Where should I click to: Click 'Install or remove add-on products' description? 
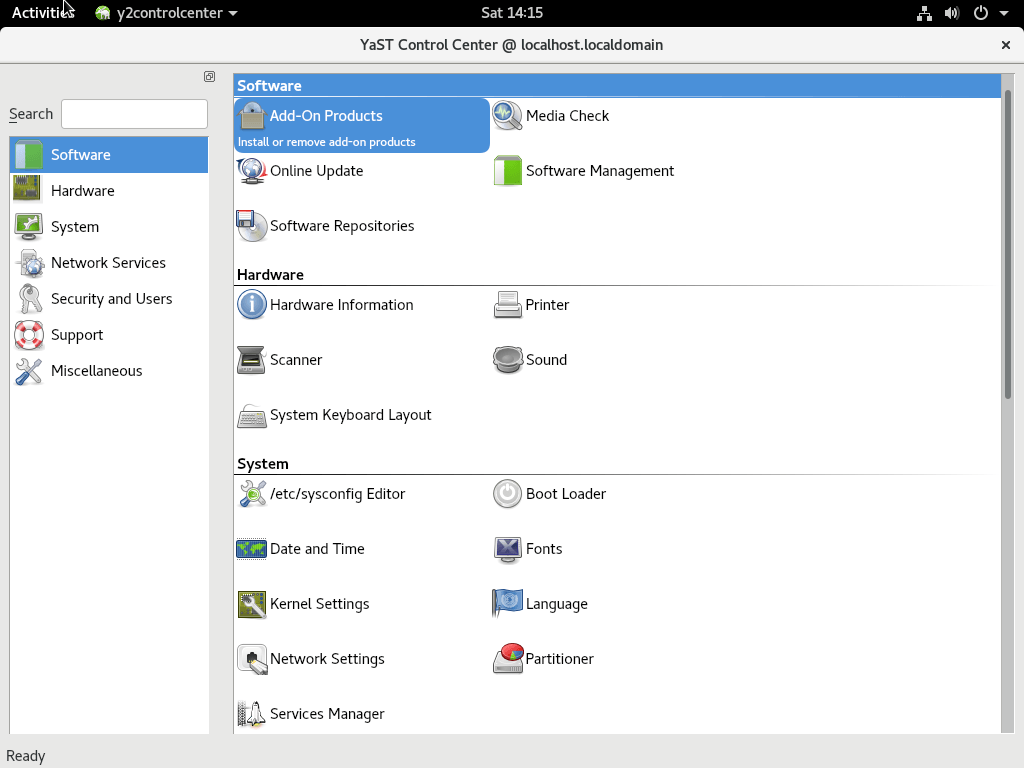[x=327, y=142]
